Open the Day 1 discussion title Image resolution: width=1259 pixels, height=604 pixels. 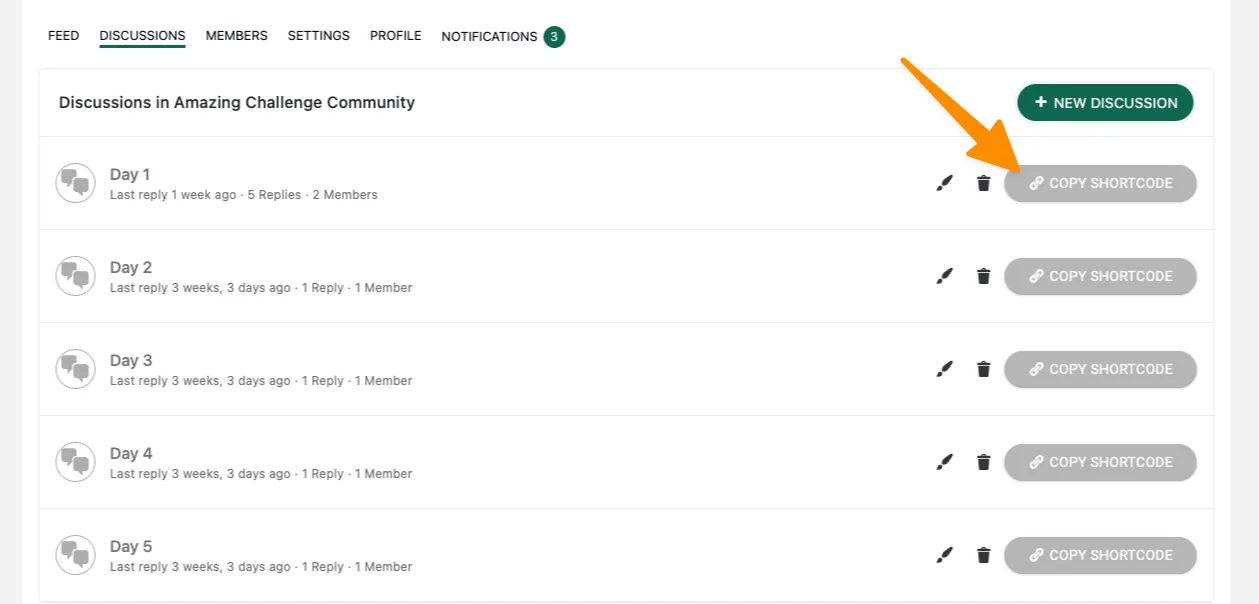click(x=130, y=175)
